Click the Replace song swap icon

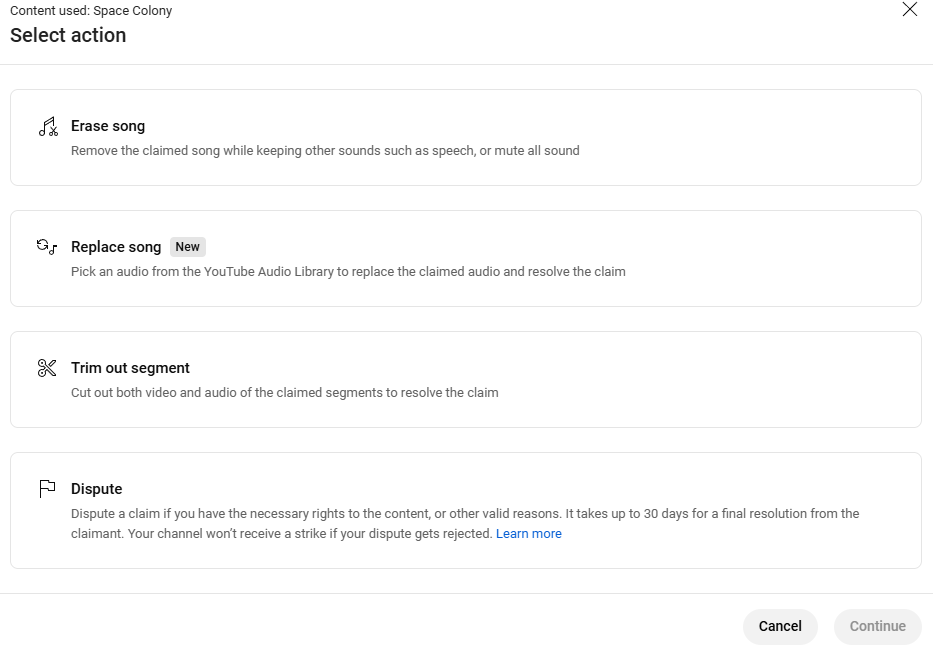(47, 247)
